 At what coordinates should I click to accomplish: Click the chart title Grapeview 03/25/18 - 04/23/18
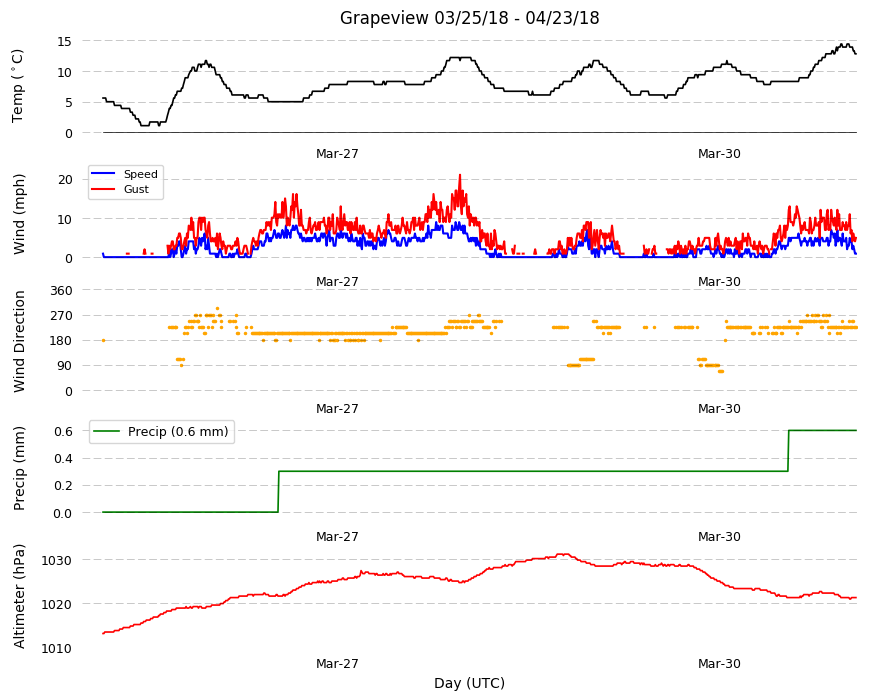coord(469,18)
